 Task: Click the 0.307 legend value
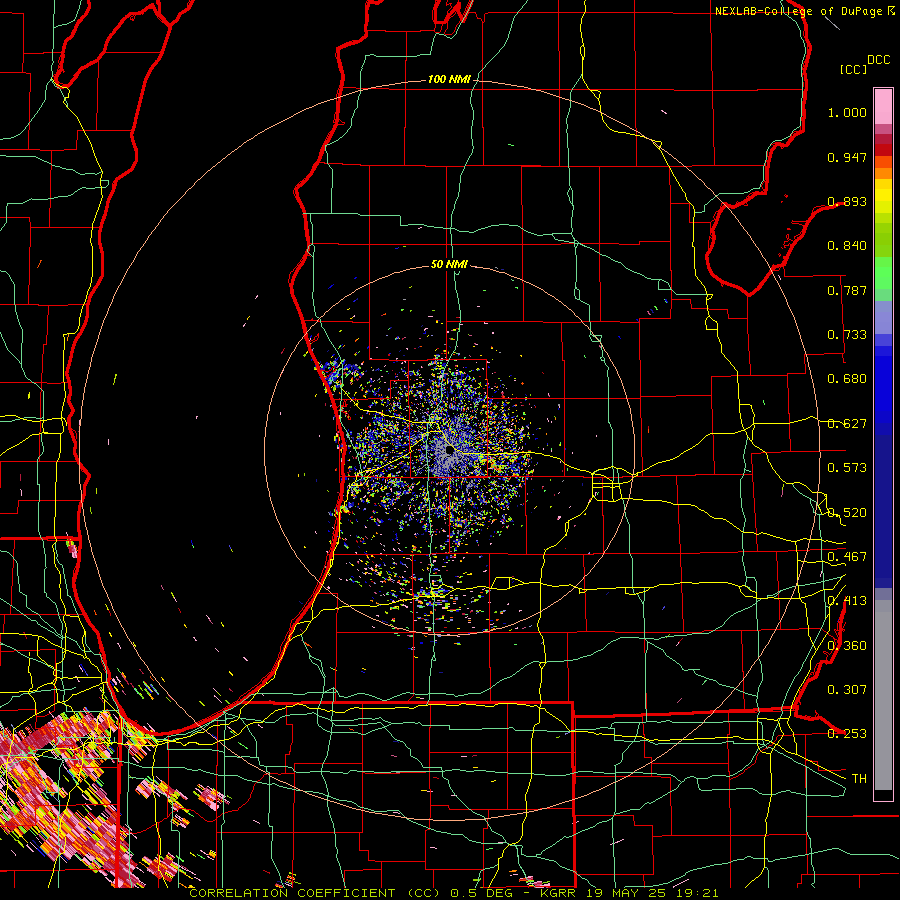[x=847, y=690]
